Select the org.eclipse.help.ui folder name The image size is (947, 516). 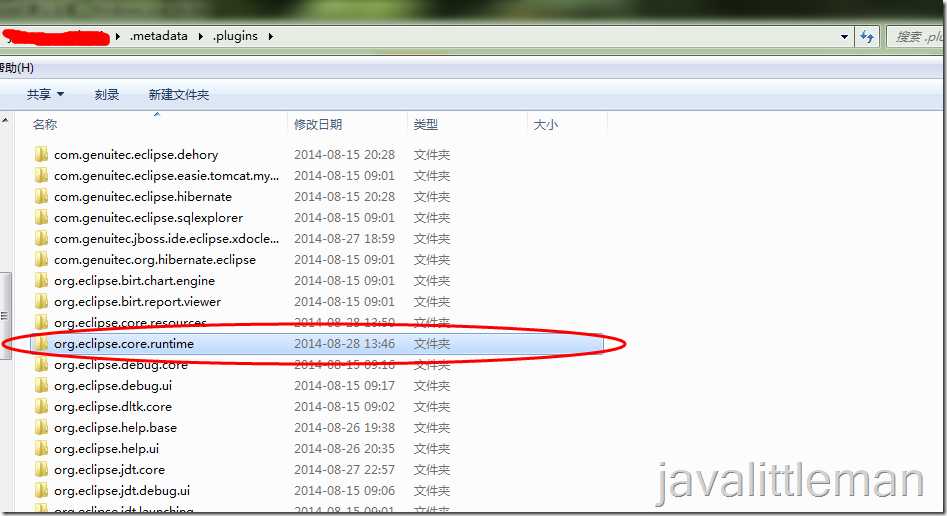click(106, 448)
